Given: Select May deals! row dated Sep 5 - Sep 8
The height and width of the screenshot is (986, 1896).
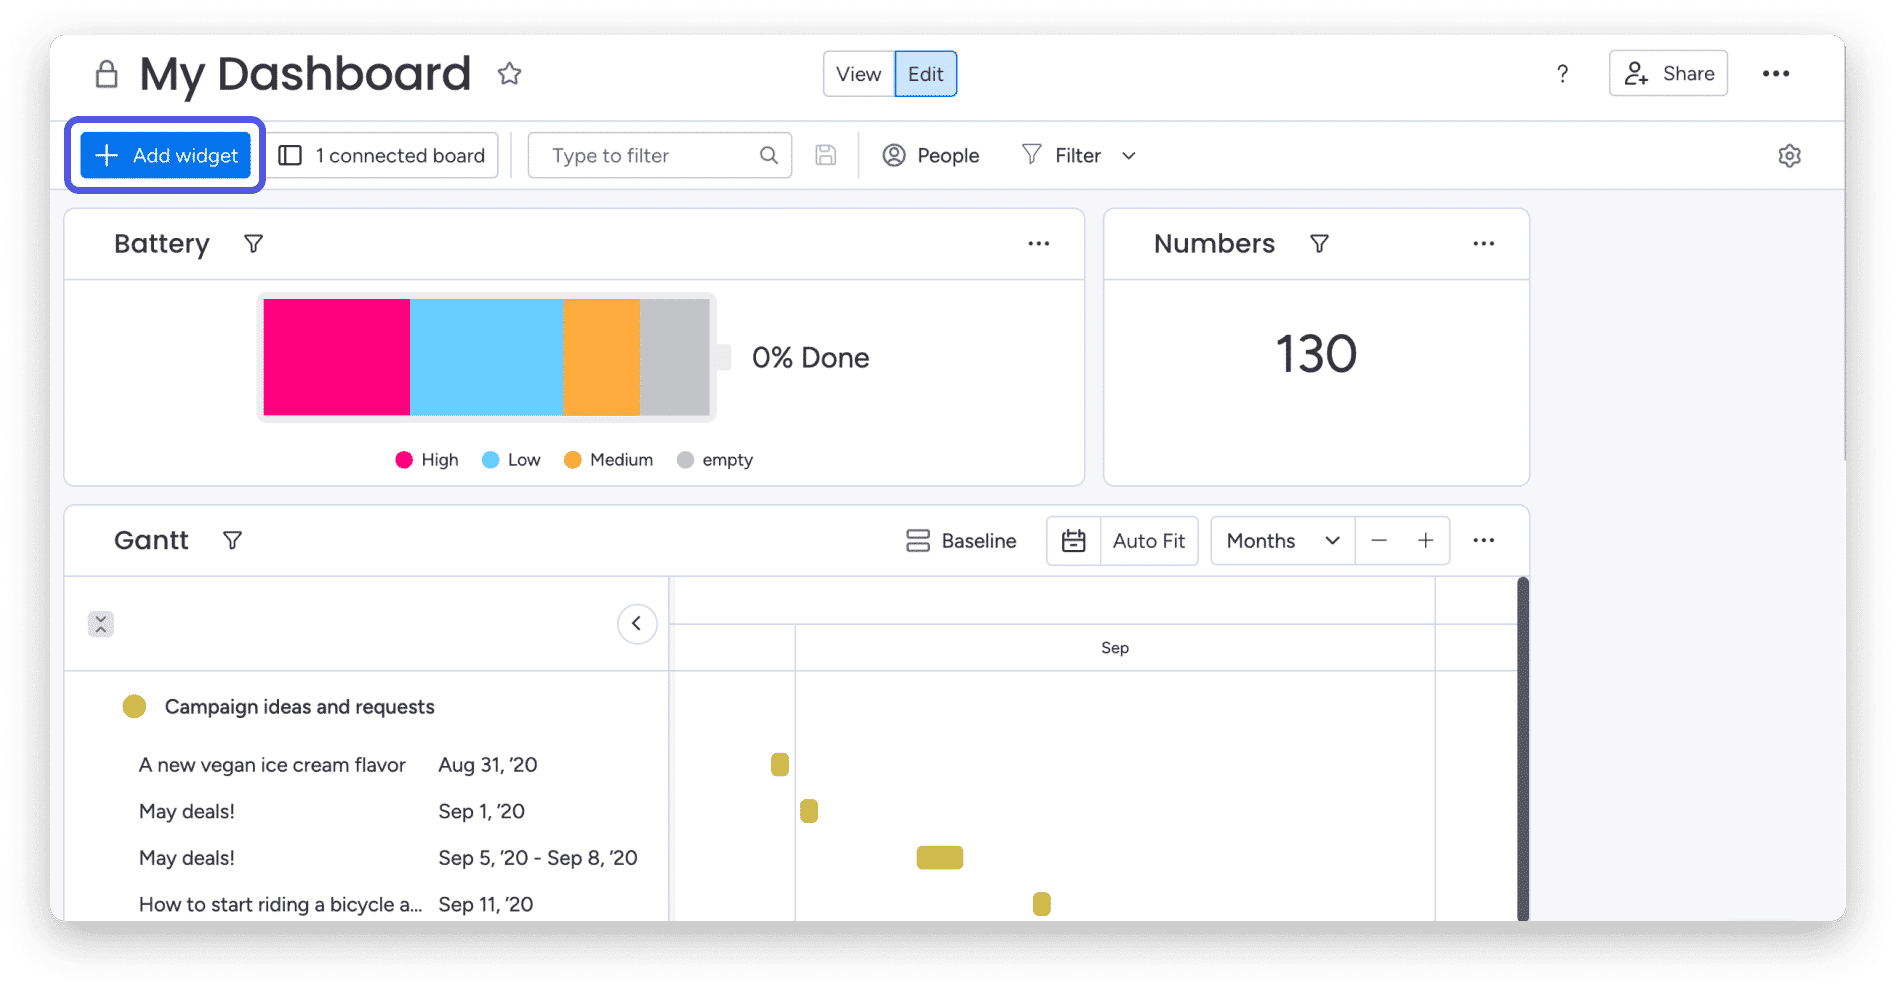Looking at the screenshot, I should tap(187, 858).
